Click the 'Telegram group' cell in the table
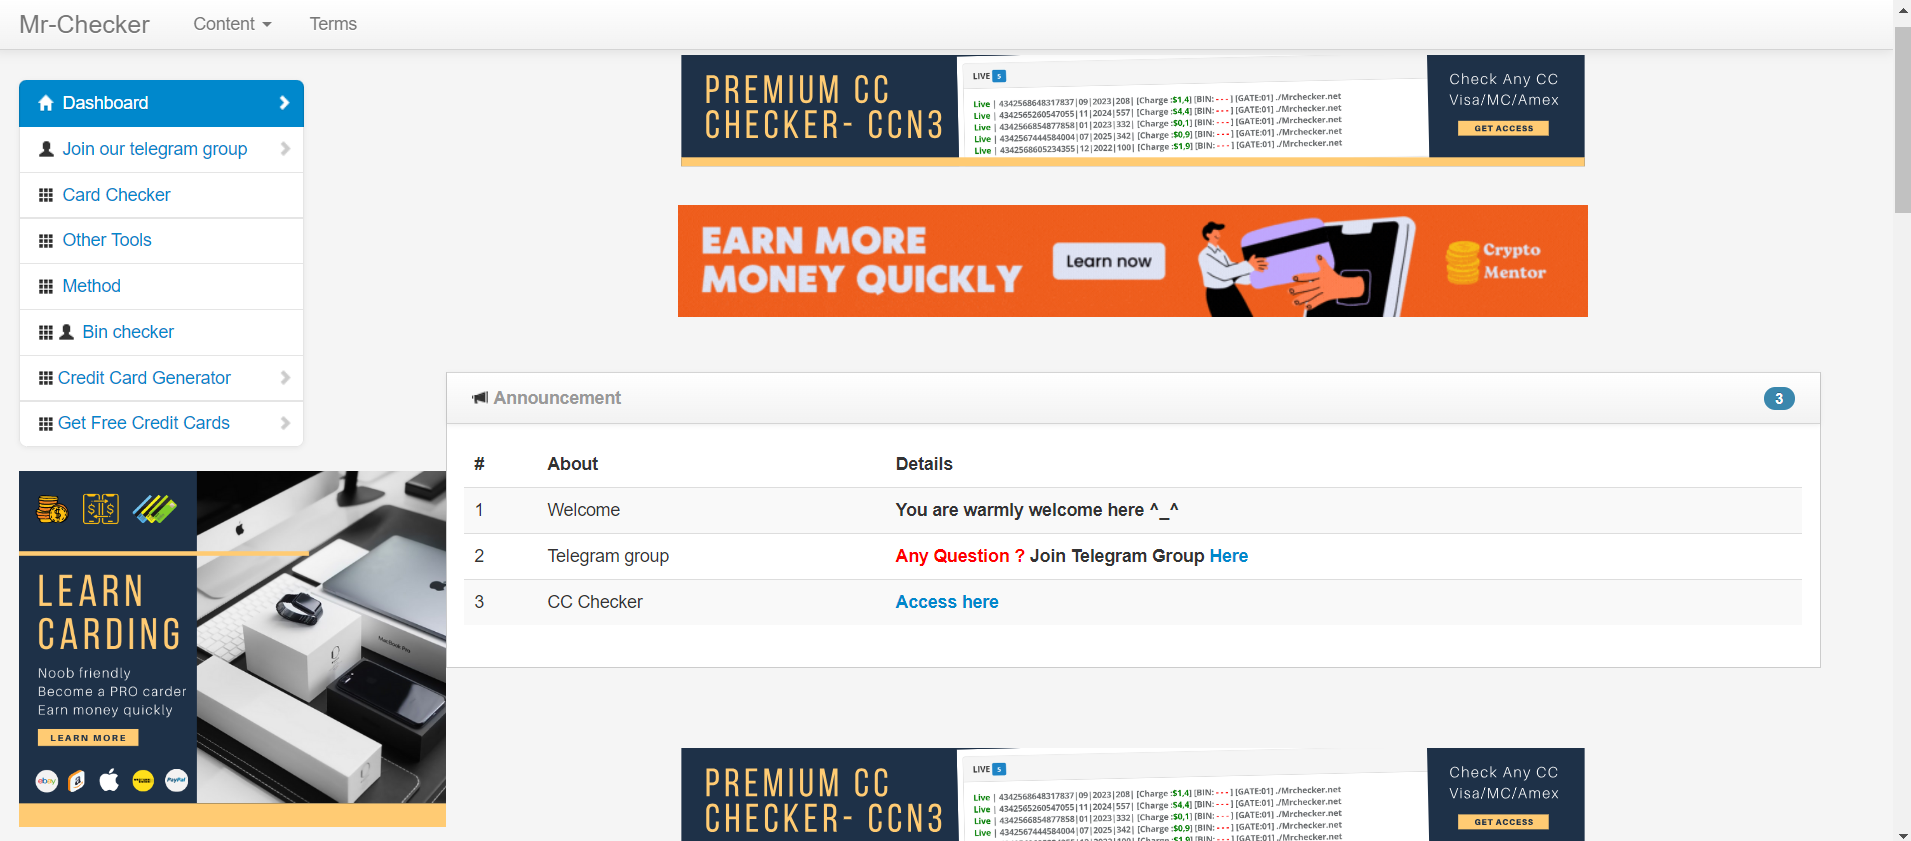 [x=608, y=556]
